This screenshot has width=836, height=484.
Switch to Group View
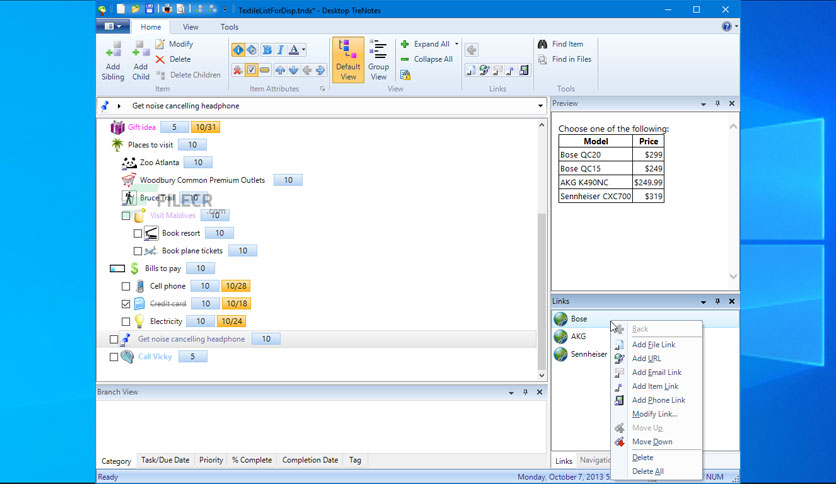click(x=378, y=60)
